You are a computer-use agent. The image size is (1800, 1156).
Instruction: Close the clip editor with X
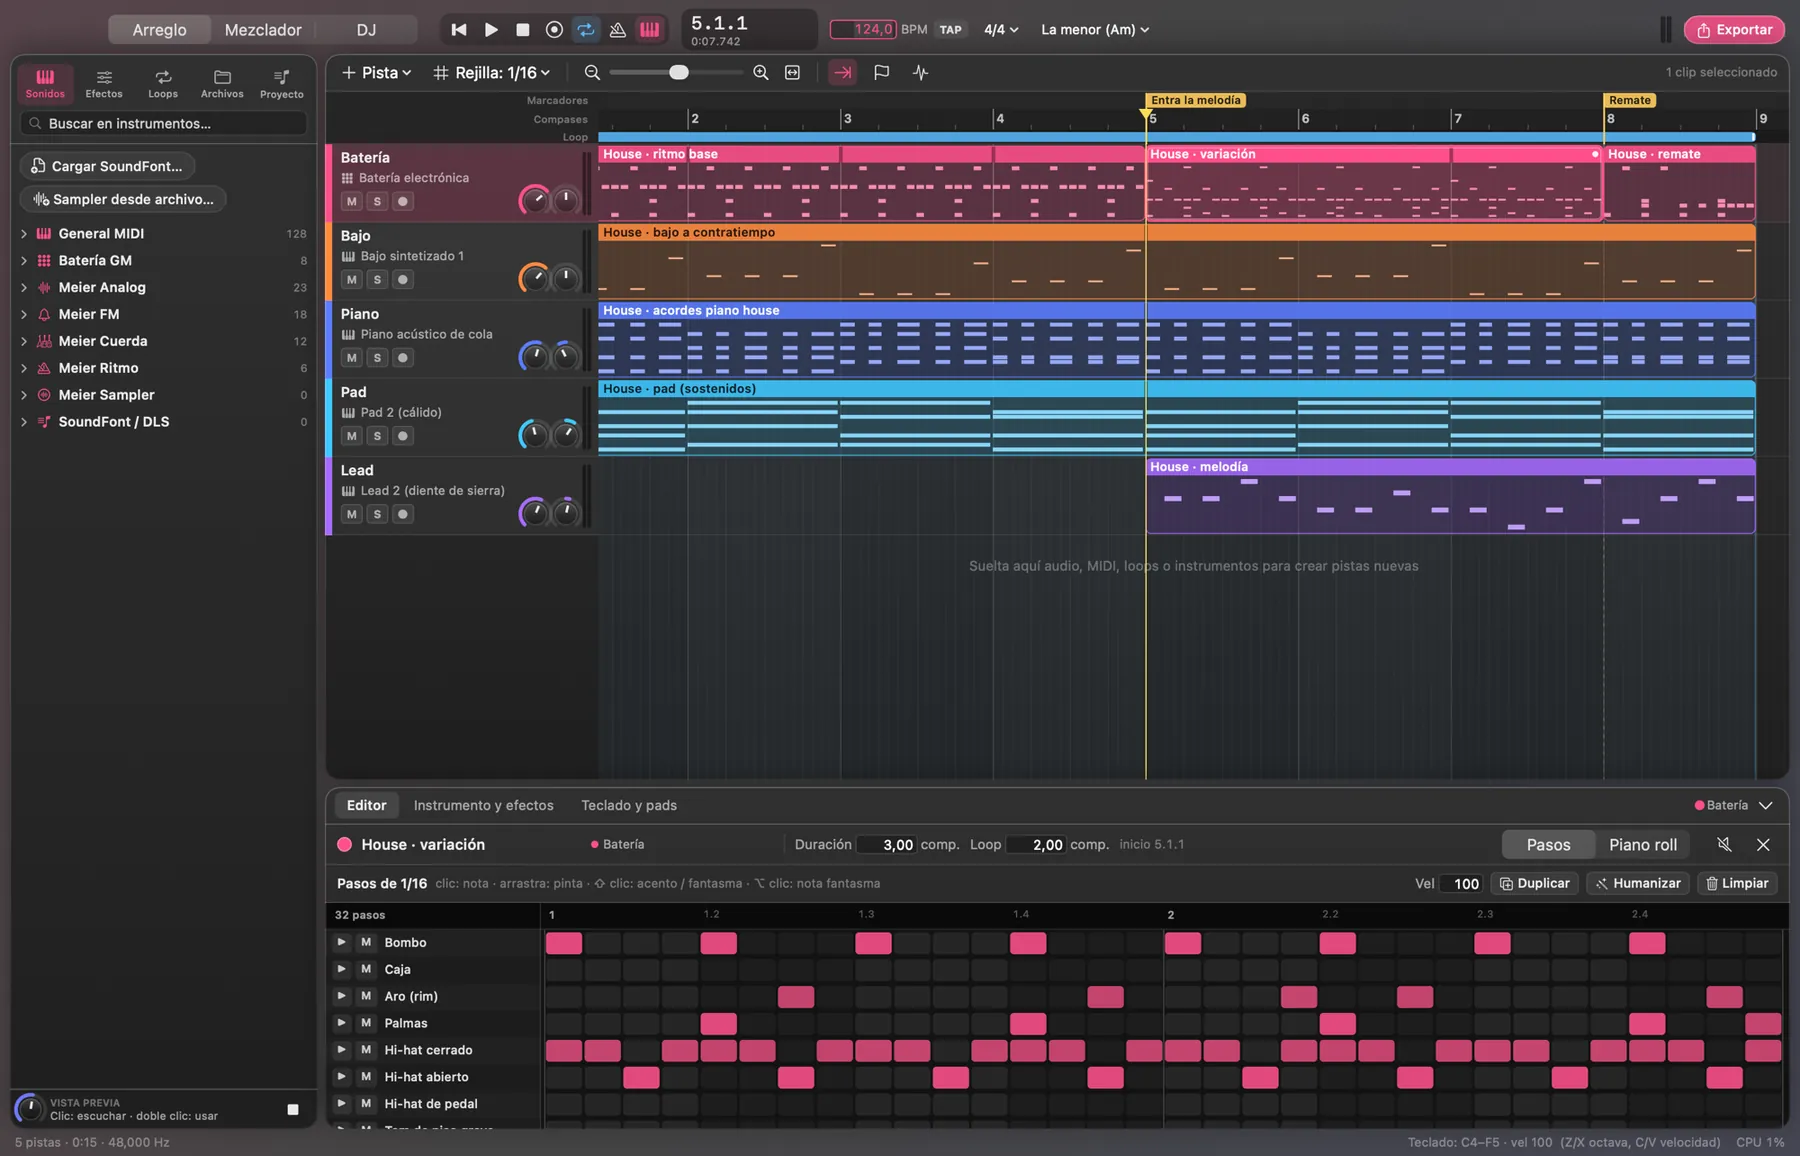[x=1763, y=845]
